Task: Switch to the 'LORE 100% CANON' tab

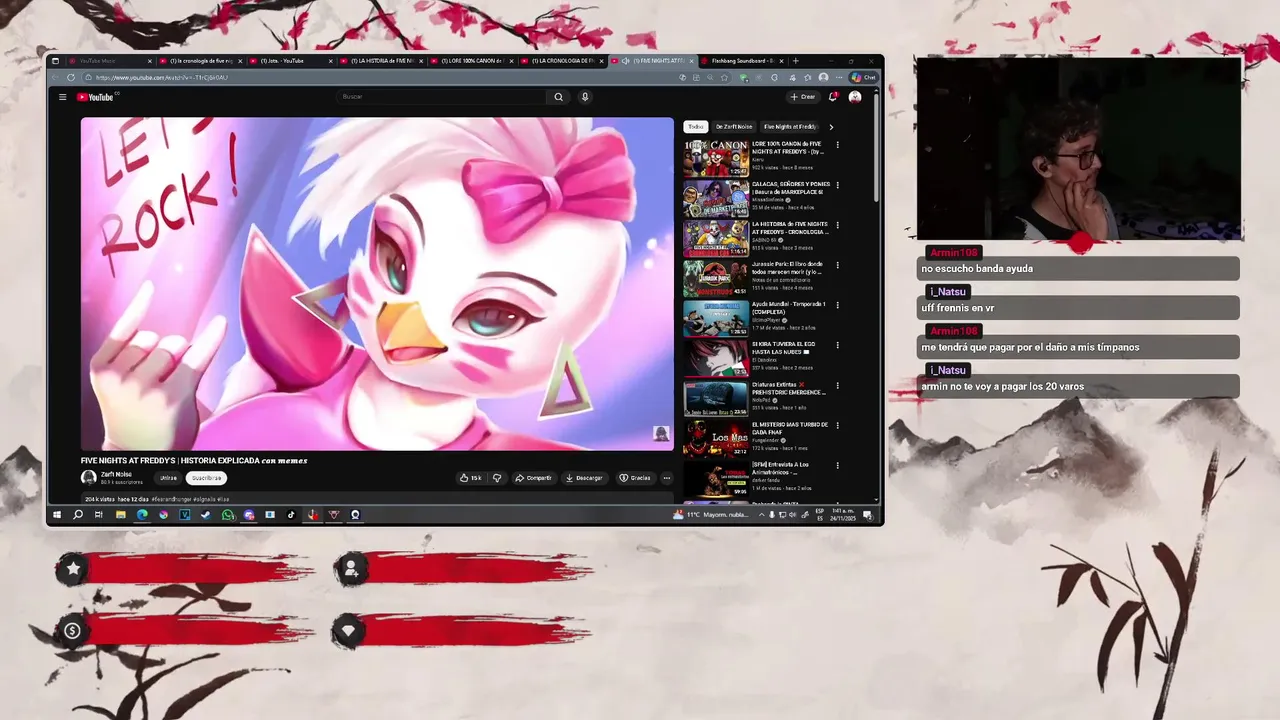Action: click(x=471, y=61)
